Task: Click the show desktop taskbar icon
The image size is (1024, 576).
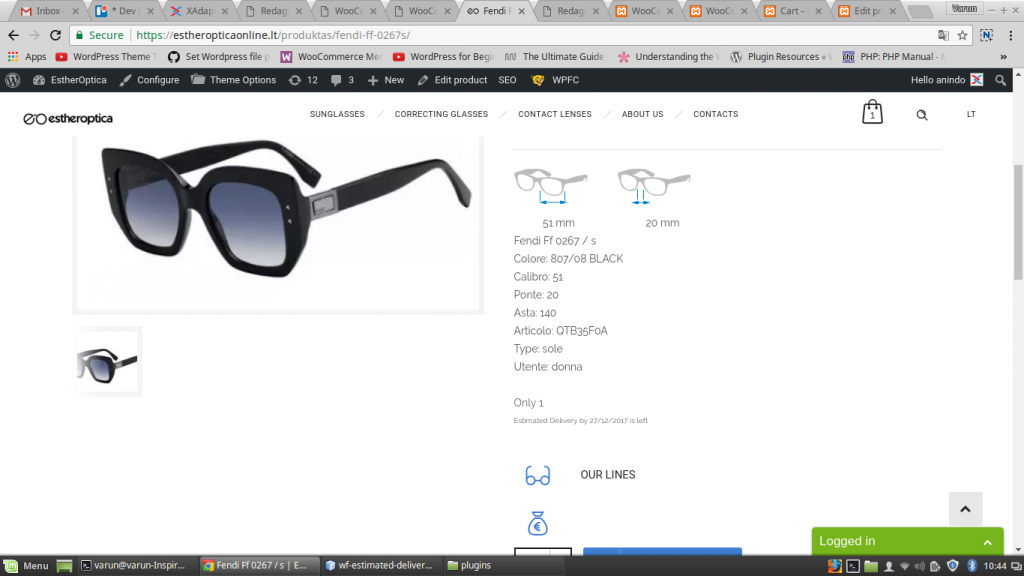Action: coord(64,566)
